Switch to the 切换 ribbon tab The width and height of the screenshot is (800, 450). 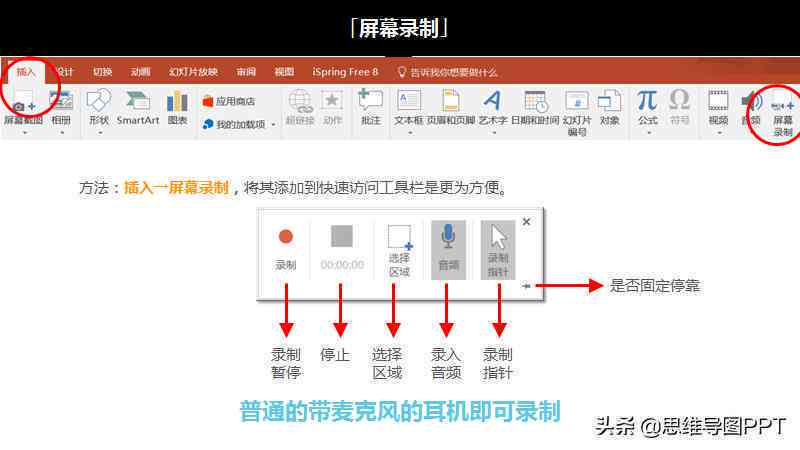pos(102,72)
